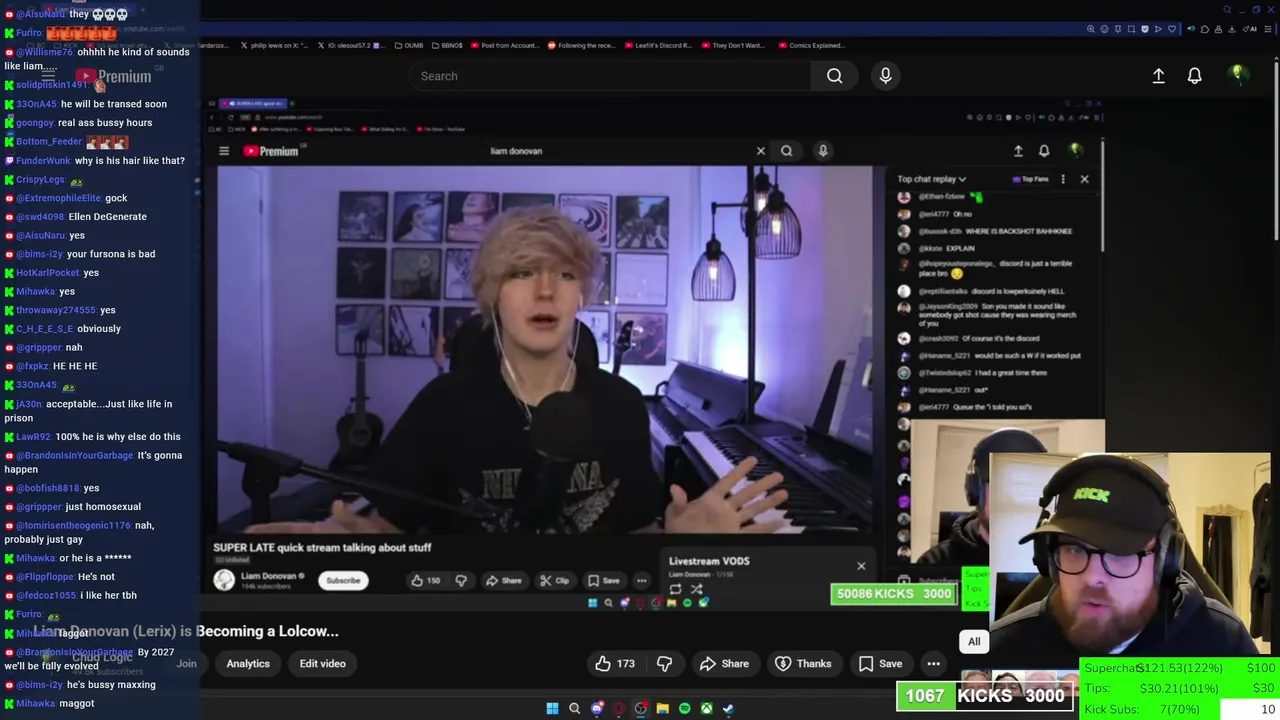Open chat replay three-dot options

point(1063,179)
